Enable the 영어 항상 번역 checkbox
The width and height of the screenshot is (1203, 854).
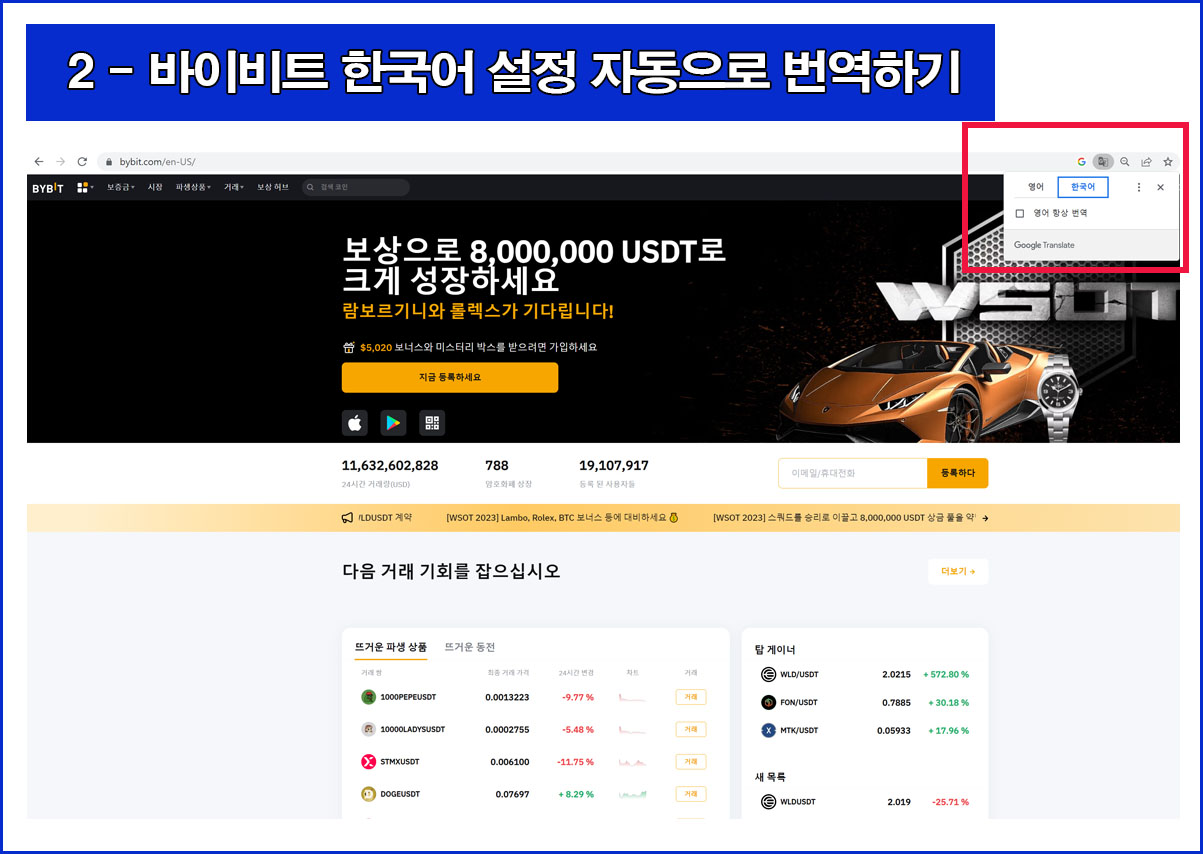[1019, 213]
